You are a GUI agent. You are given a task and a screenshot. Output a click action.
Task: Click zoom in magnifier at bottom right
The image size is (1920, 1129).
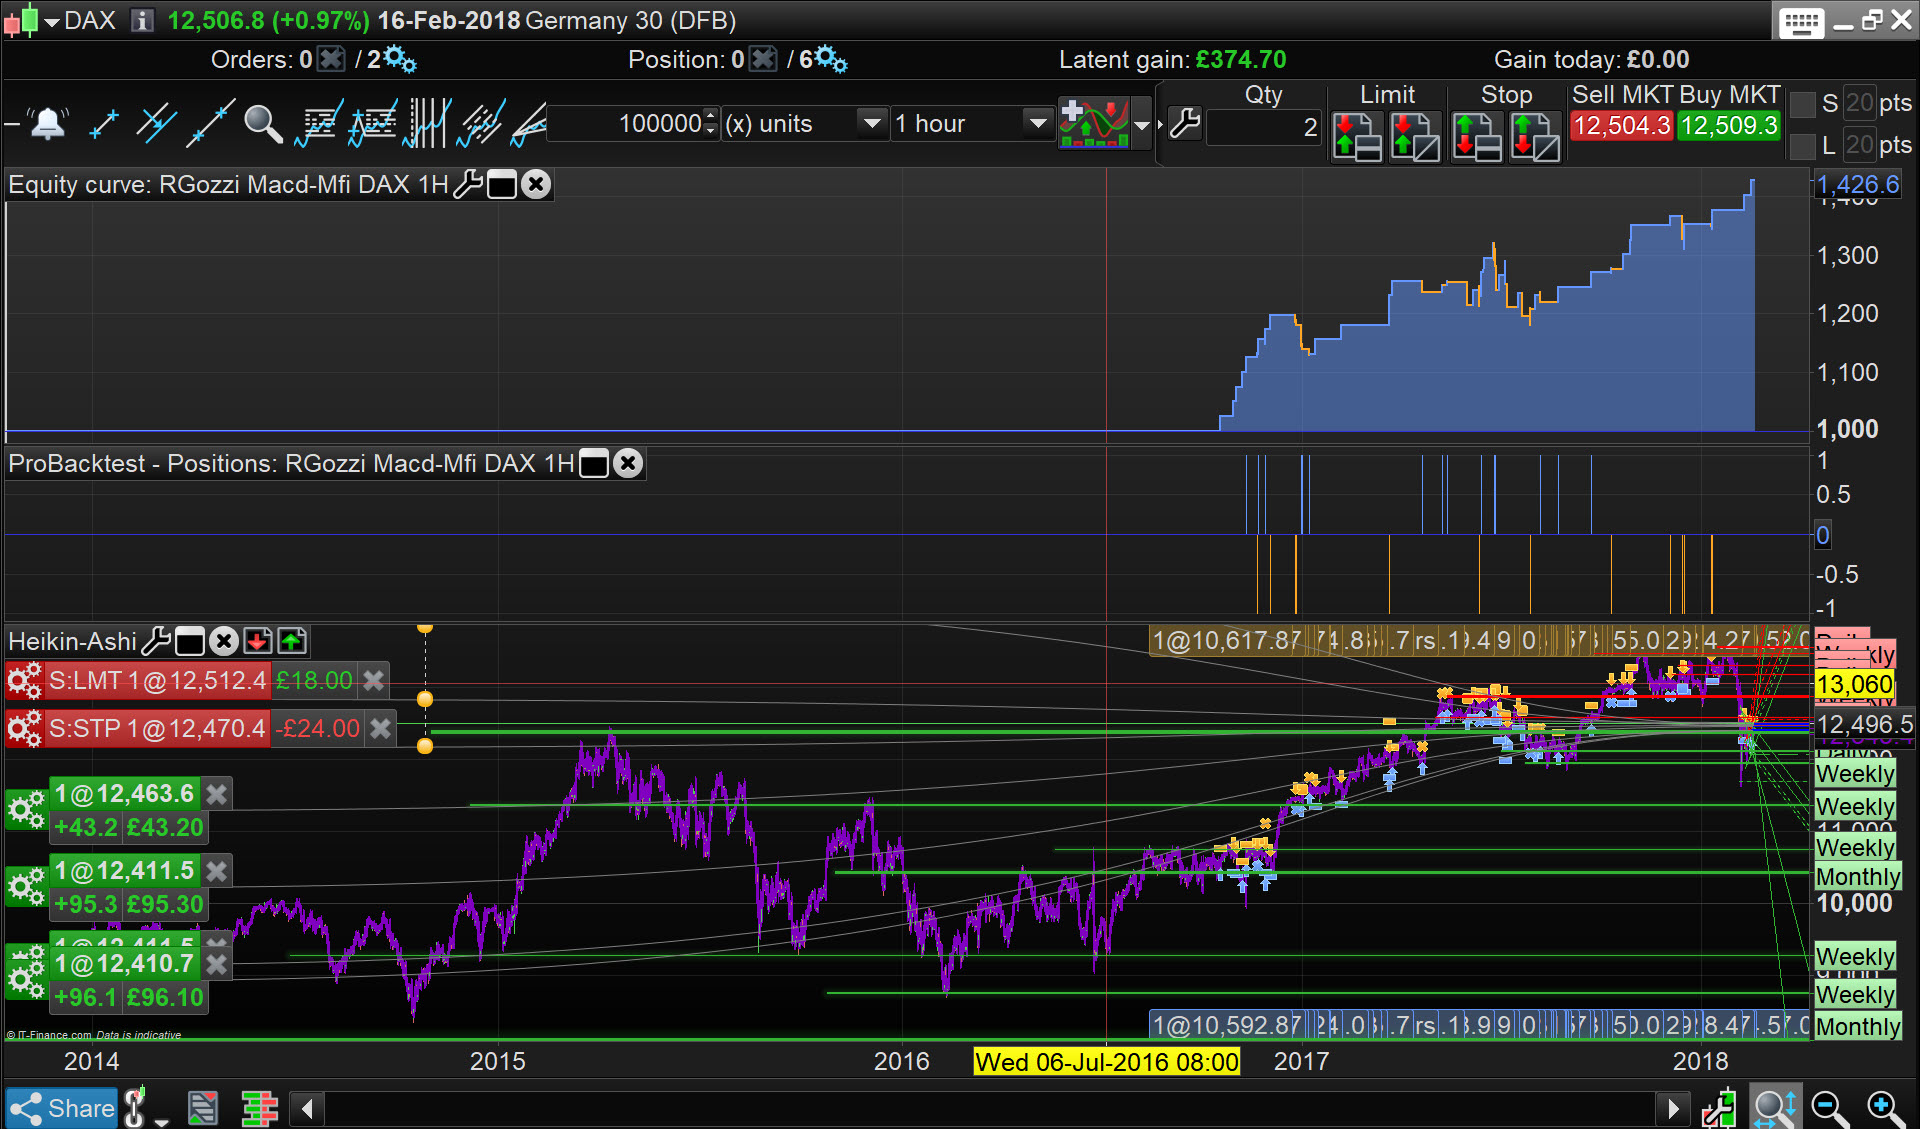click(x=1884, y=1108)
